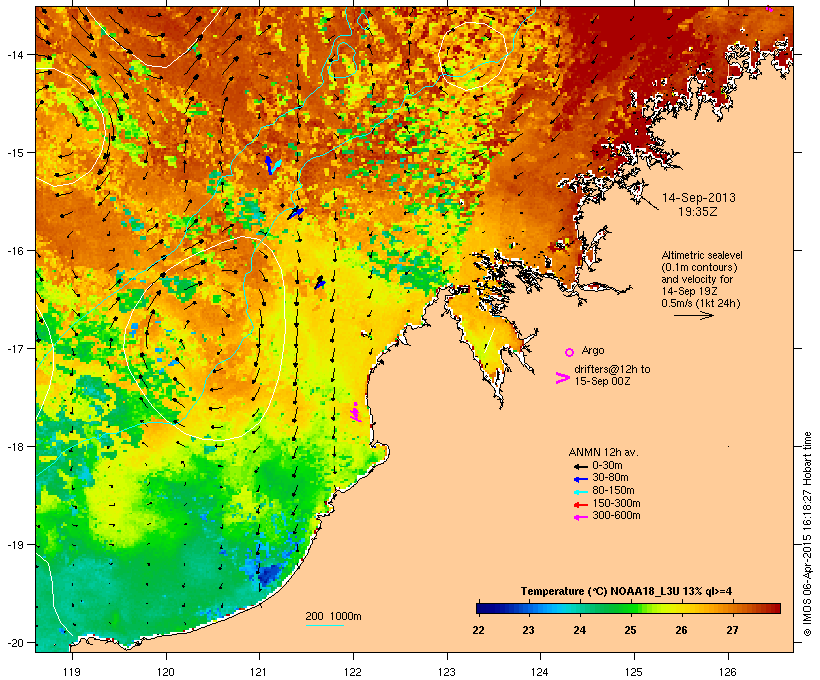The height and width of the screenshot is (680, 820).
Task: Click the longitude axis label 126
Action: point(727,672)
